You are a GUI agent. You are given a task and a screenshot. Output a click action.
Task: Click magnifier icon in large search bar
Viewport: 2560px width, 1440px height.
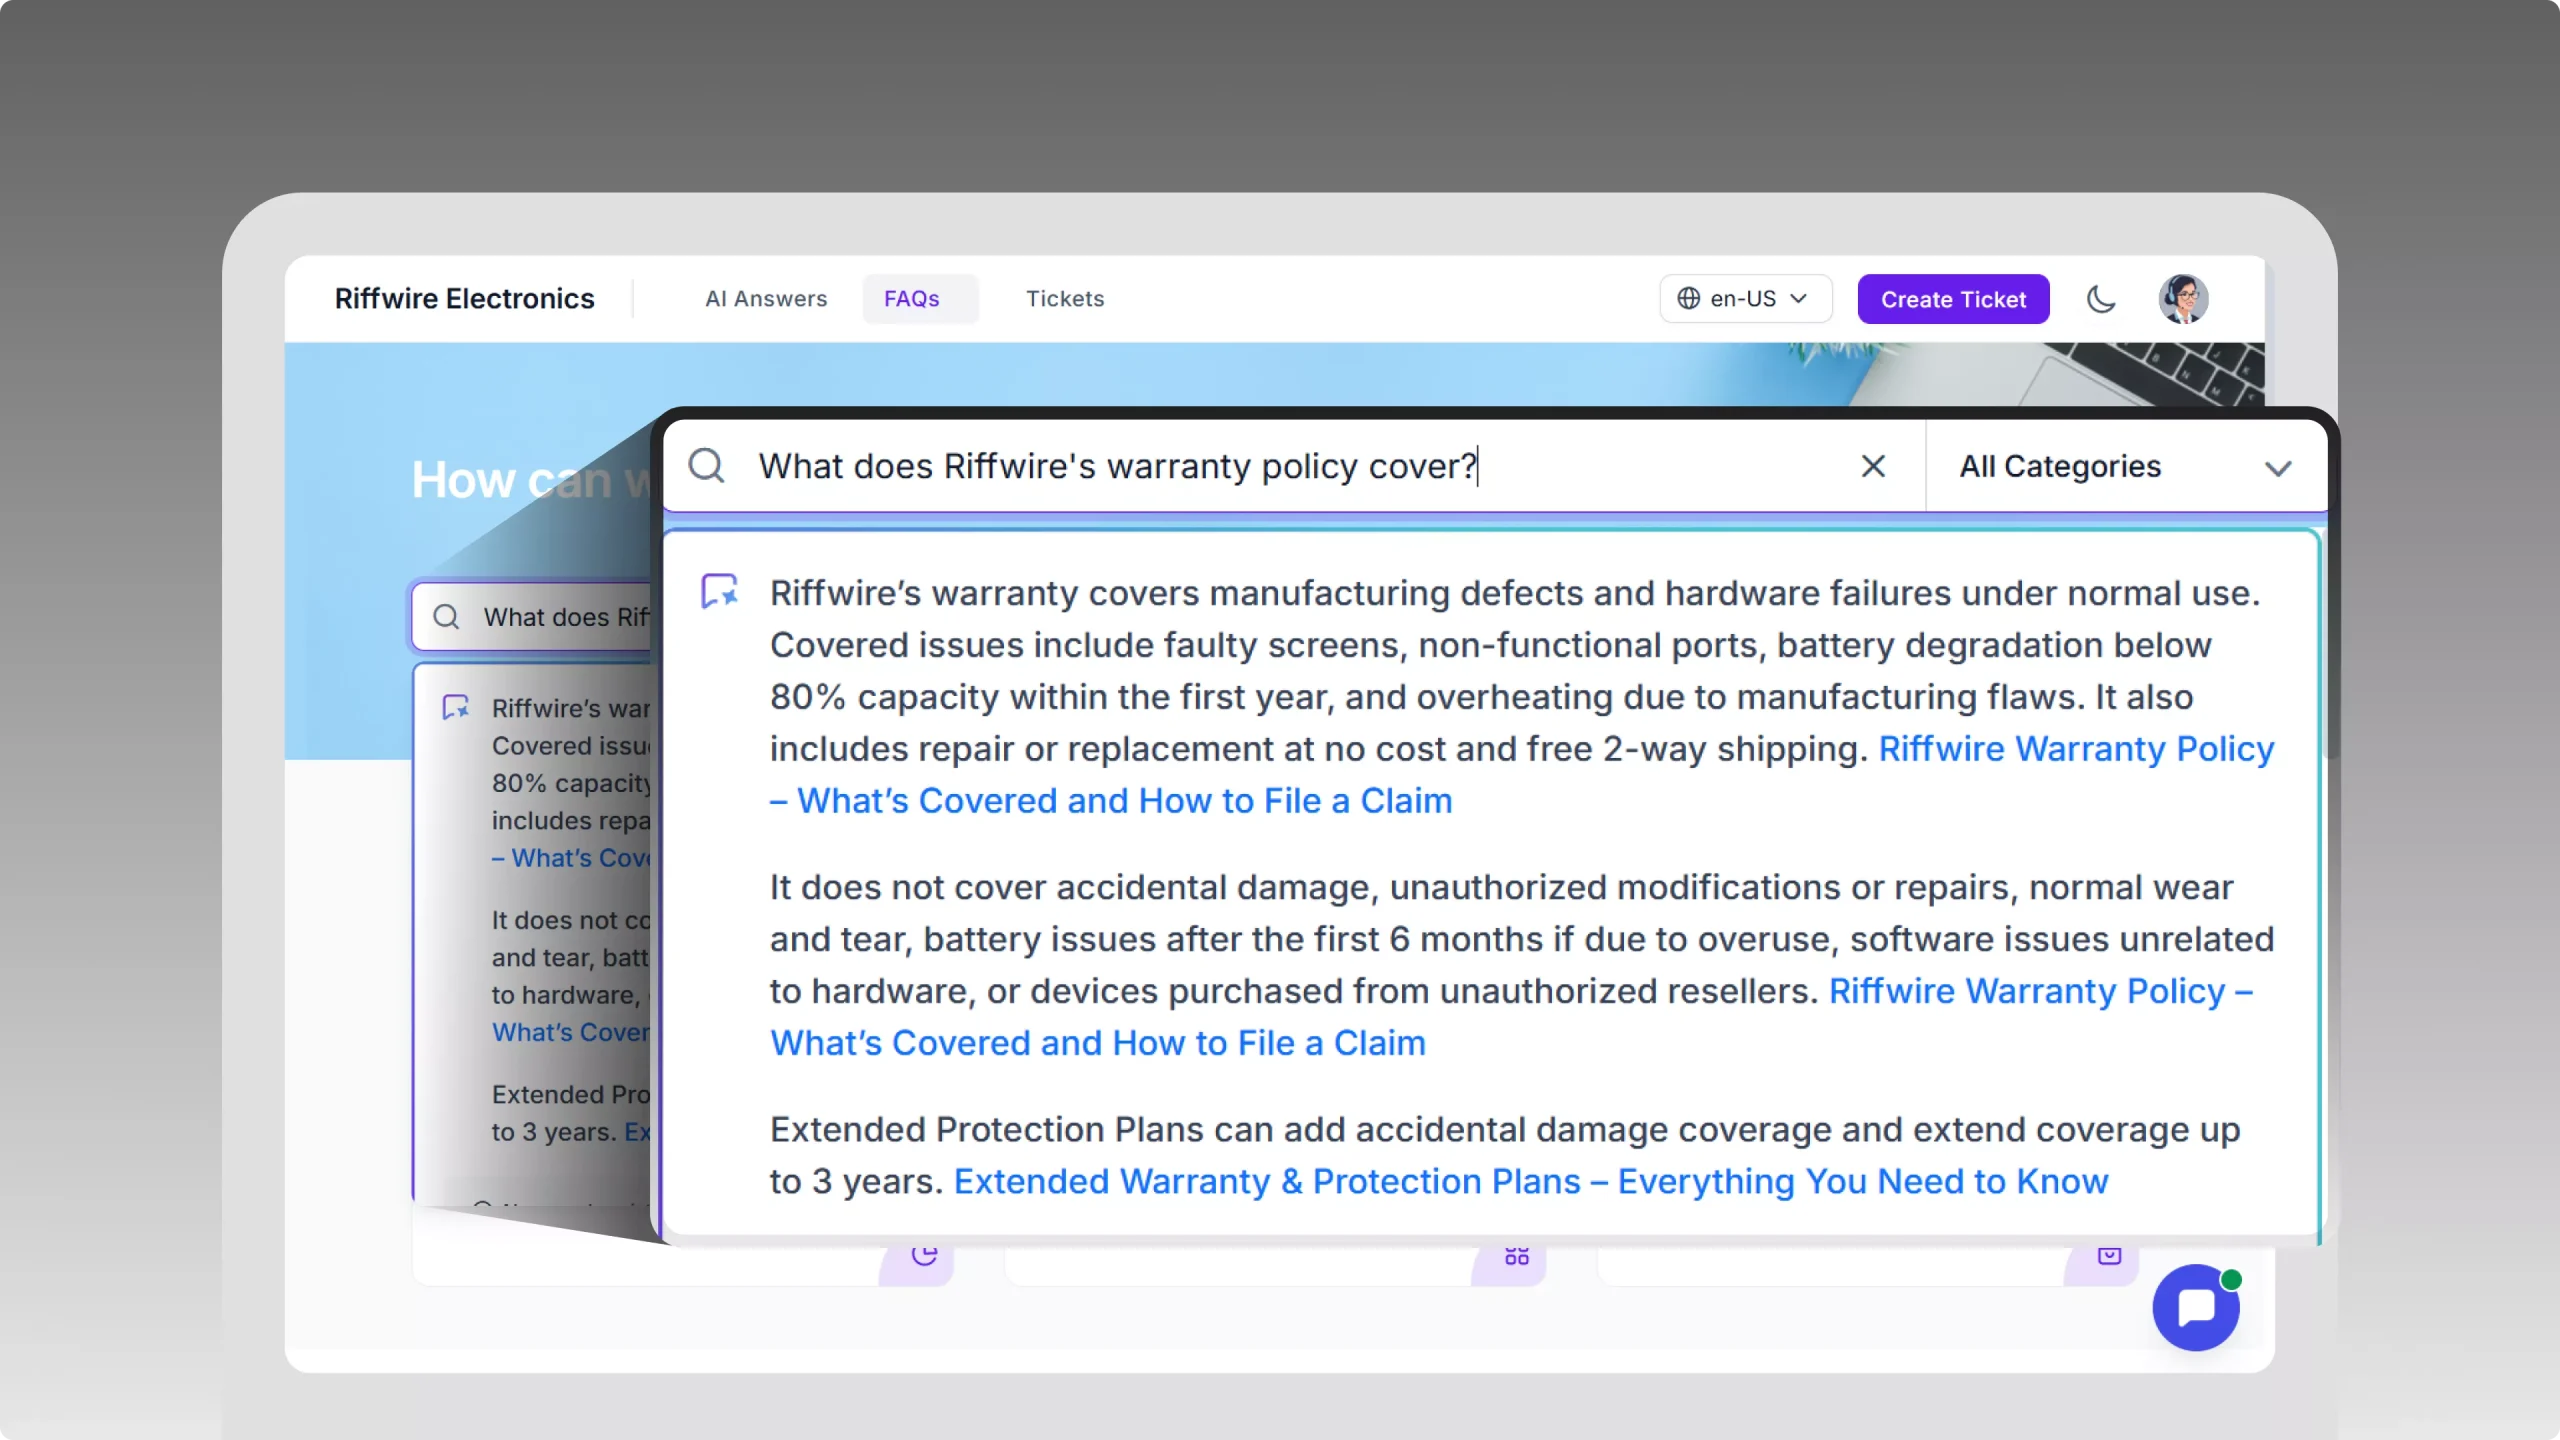click(x=706, y=466)
